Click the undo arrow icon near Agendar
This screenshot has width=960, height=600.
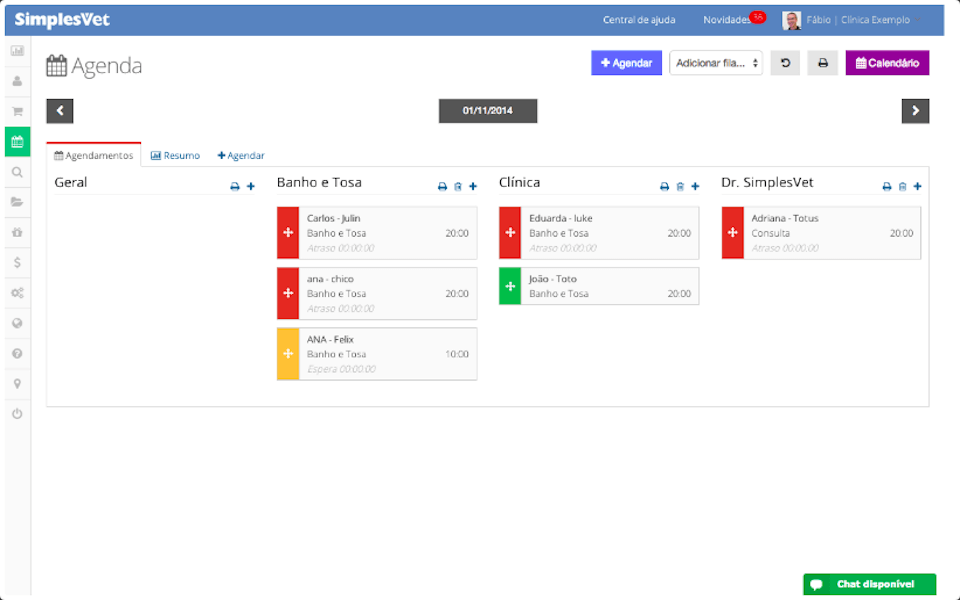pos(785,62)
